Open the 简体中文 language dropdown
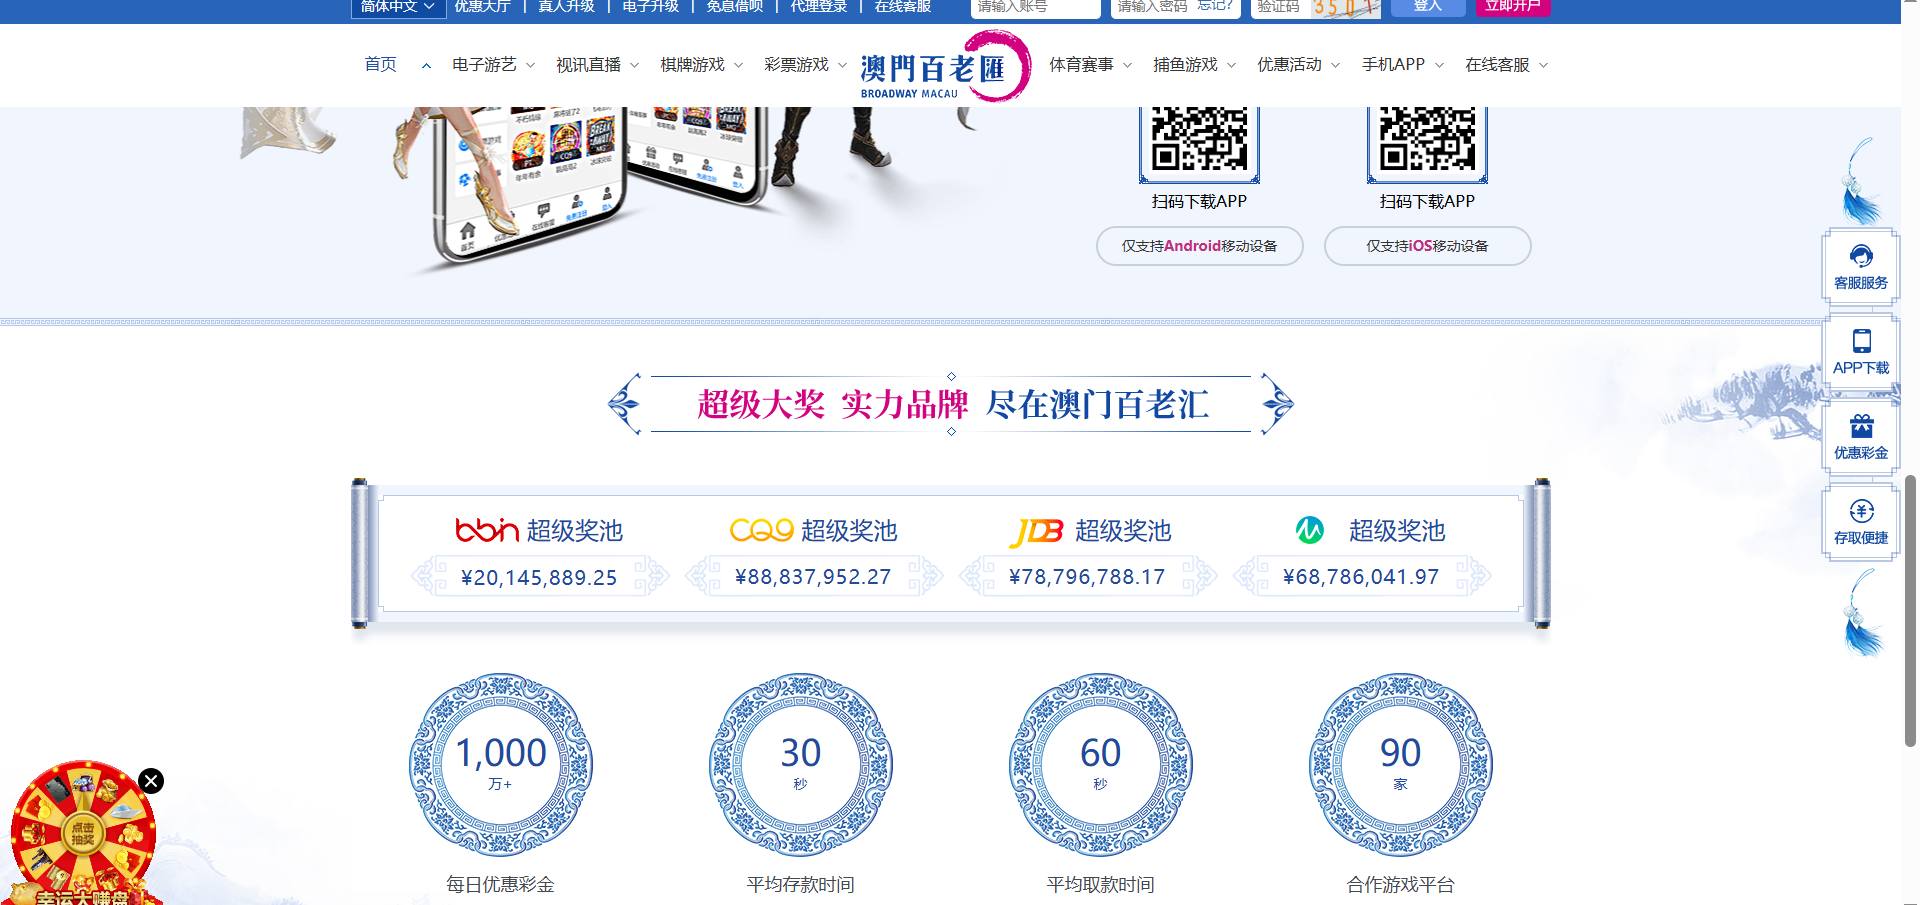Screen dimensions: 1920x905 (x=397, y=7)
